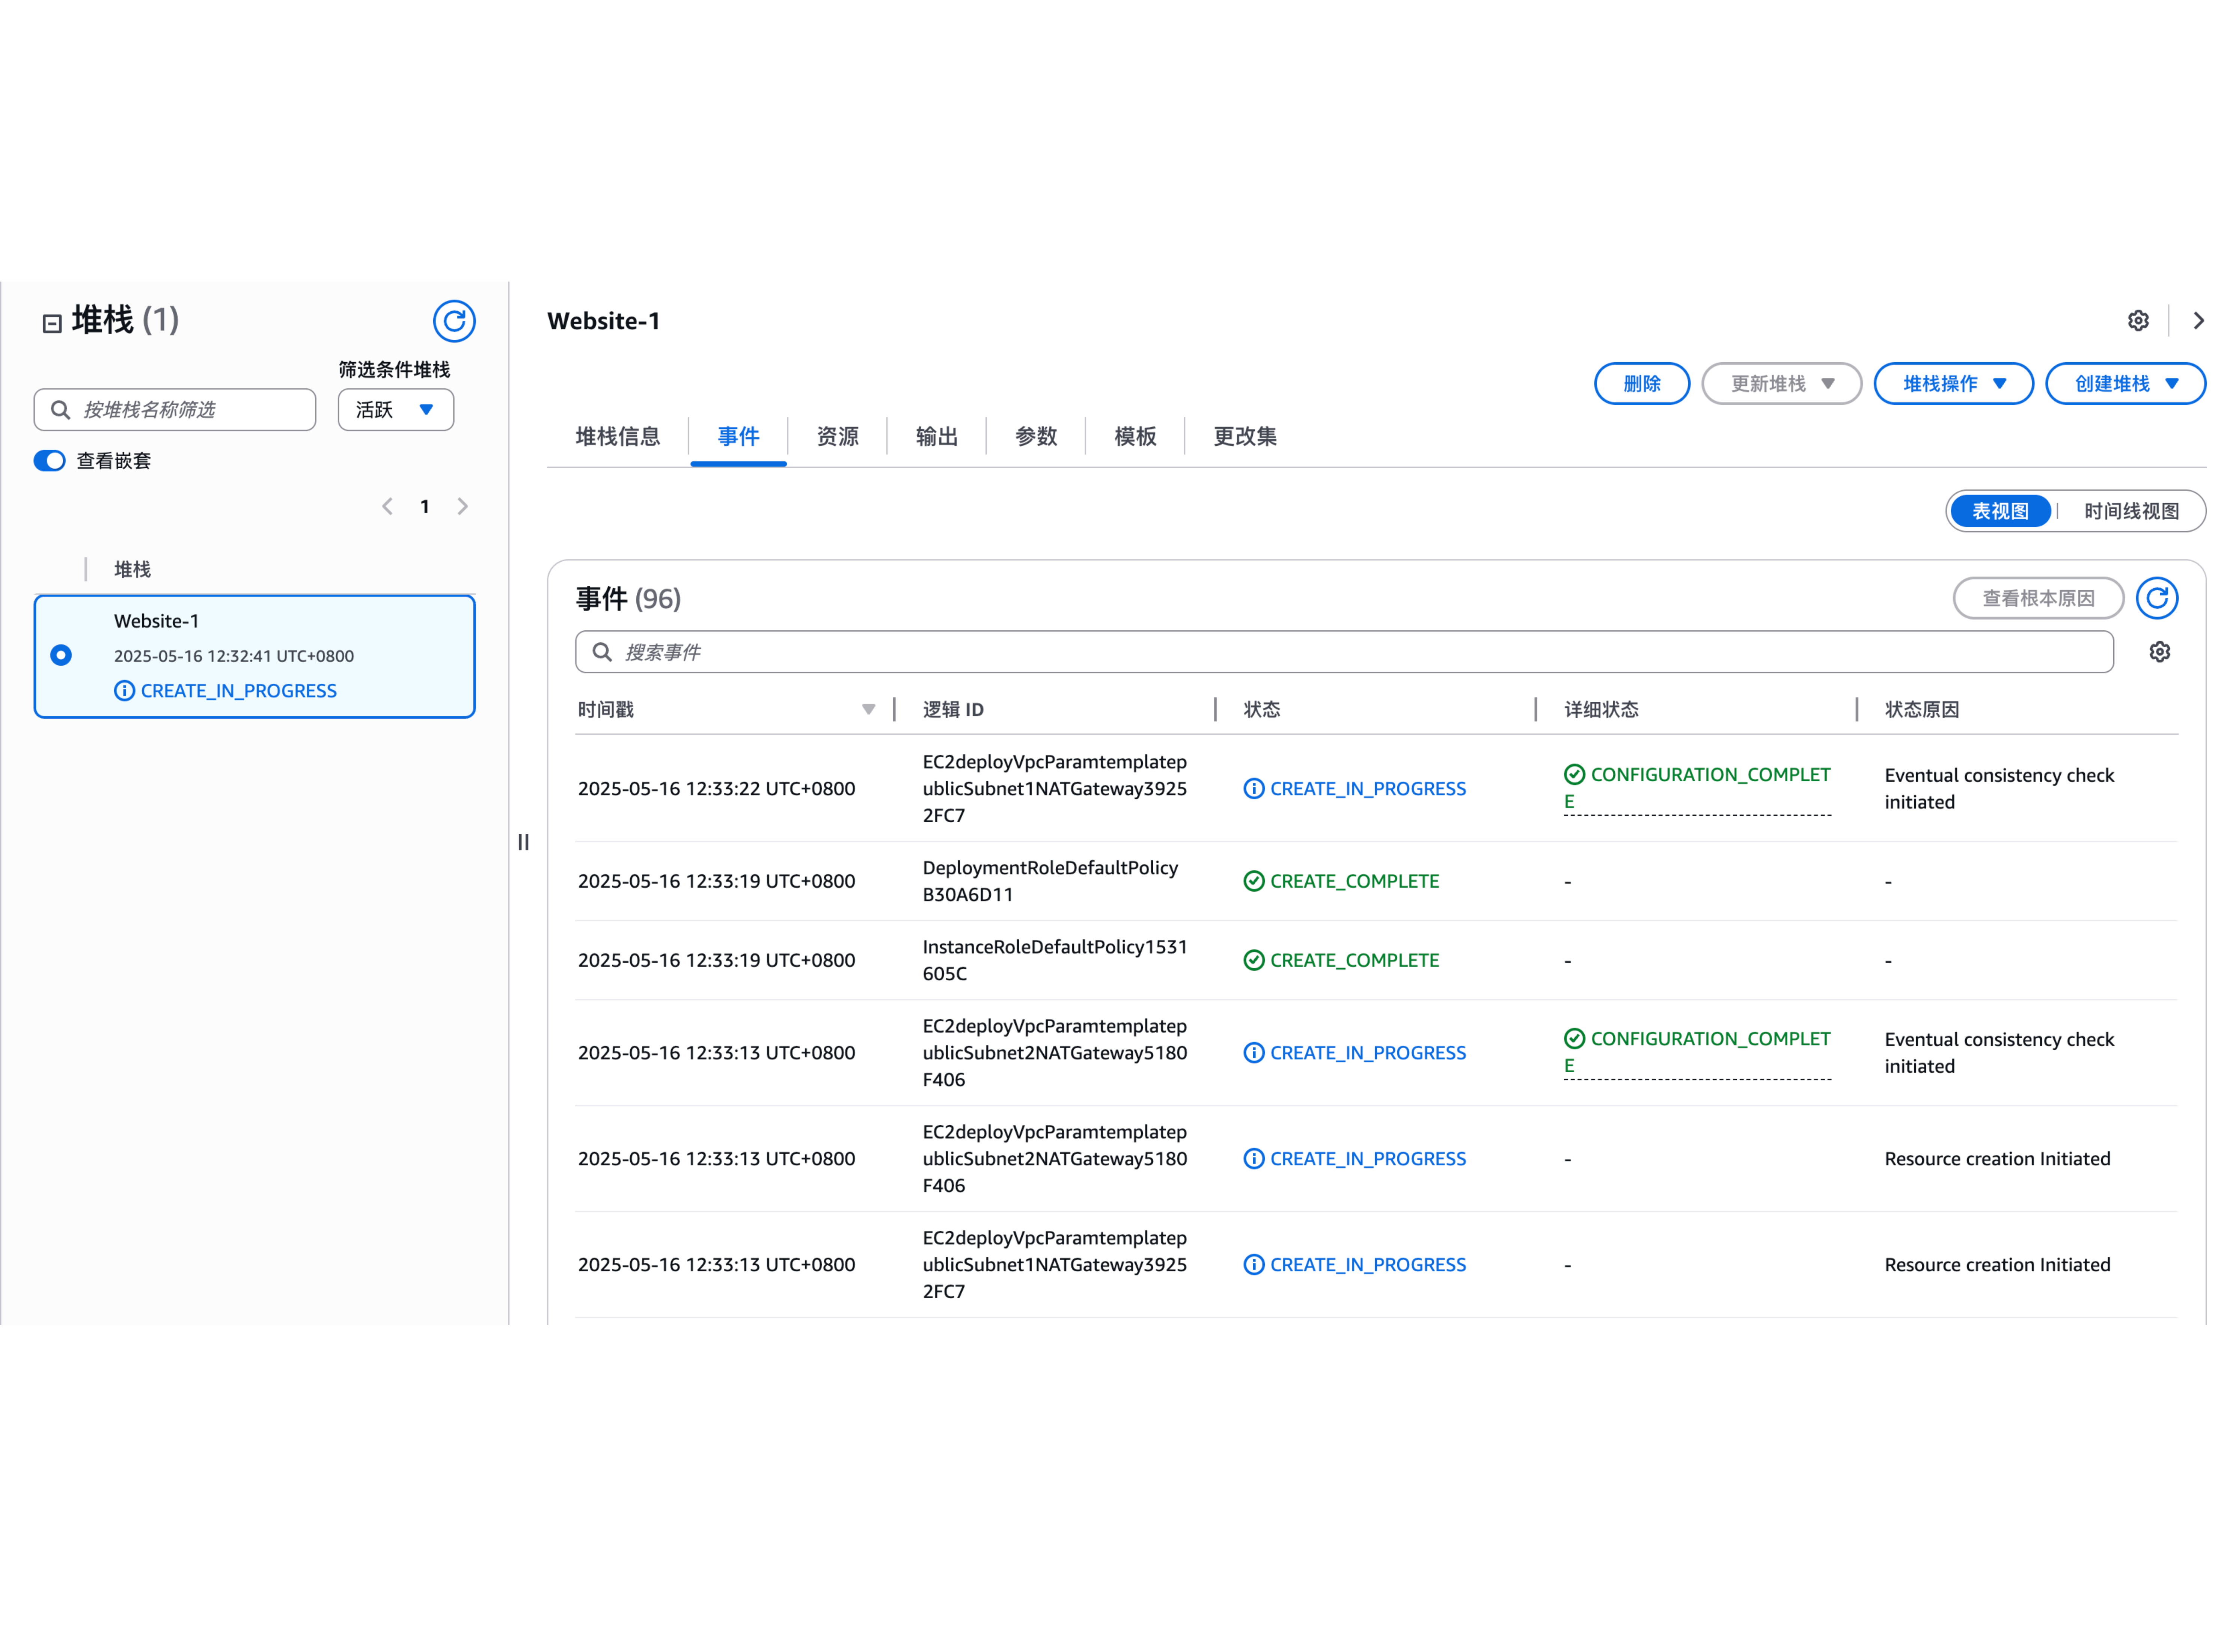
Task: Click 逻辑 ID column header
Action: pyautogui.click(x=952, y=710)
